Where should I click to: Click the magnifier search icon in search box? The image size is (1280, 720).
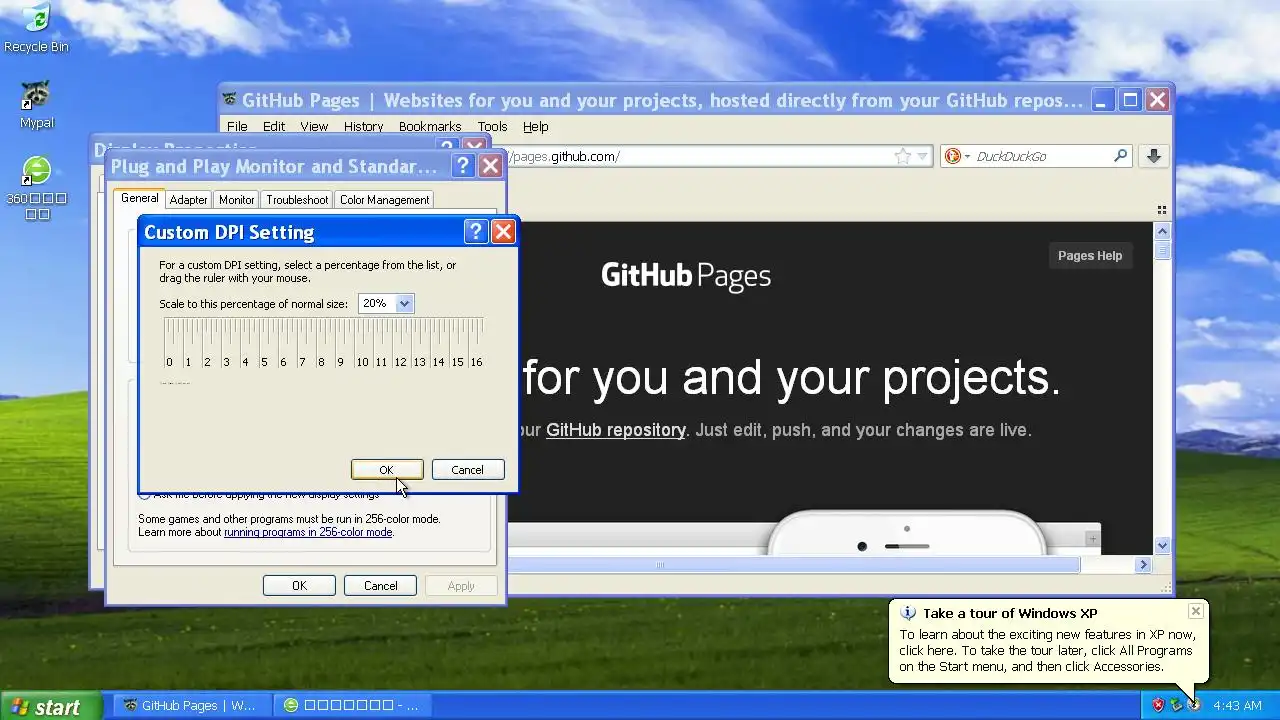pos(1120,156)
